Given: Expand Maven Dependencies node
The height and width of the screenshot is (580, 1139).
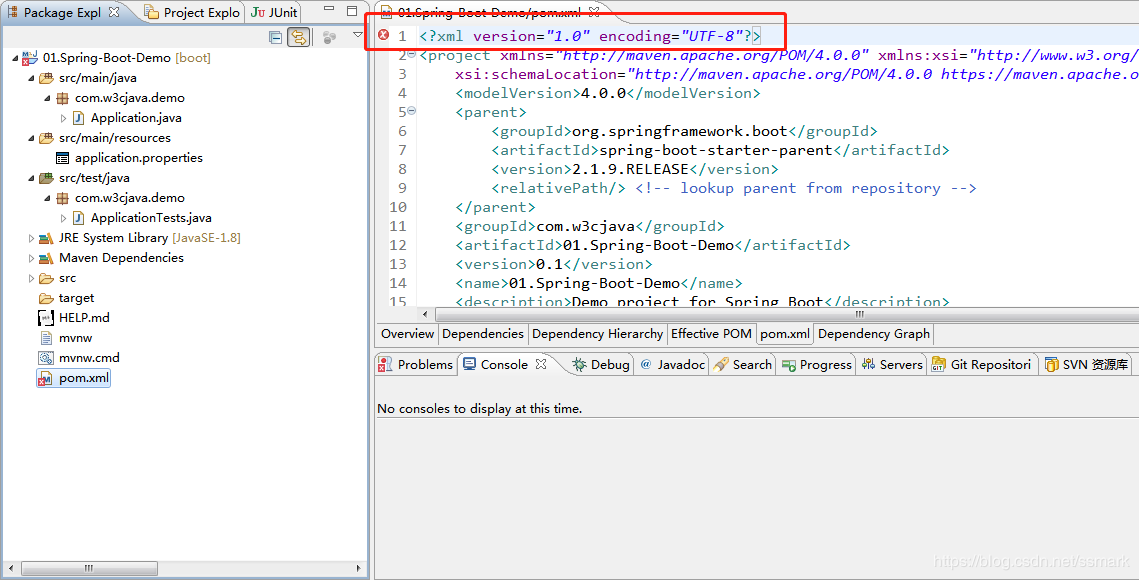Looking at the screenshot, I should pos(31,258).
